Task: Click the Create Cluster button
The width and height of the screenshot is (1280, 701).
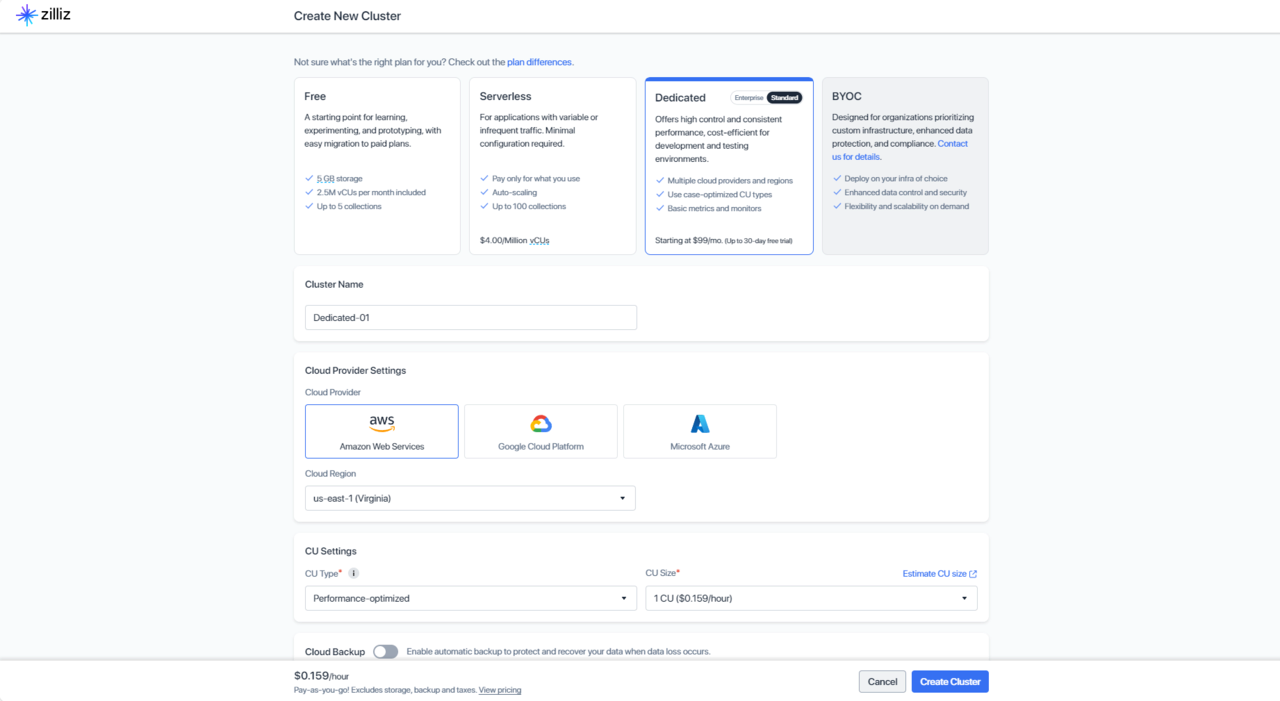Action: tap(949, 682)
